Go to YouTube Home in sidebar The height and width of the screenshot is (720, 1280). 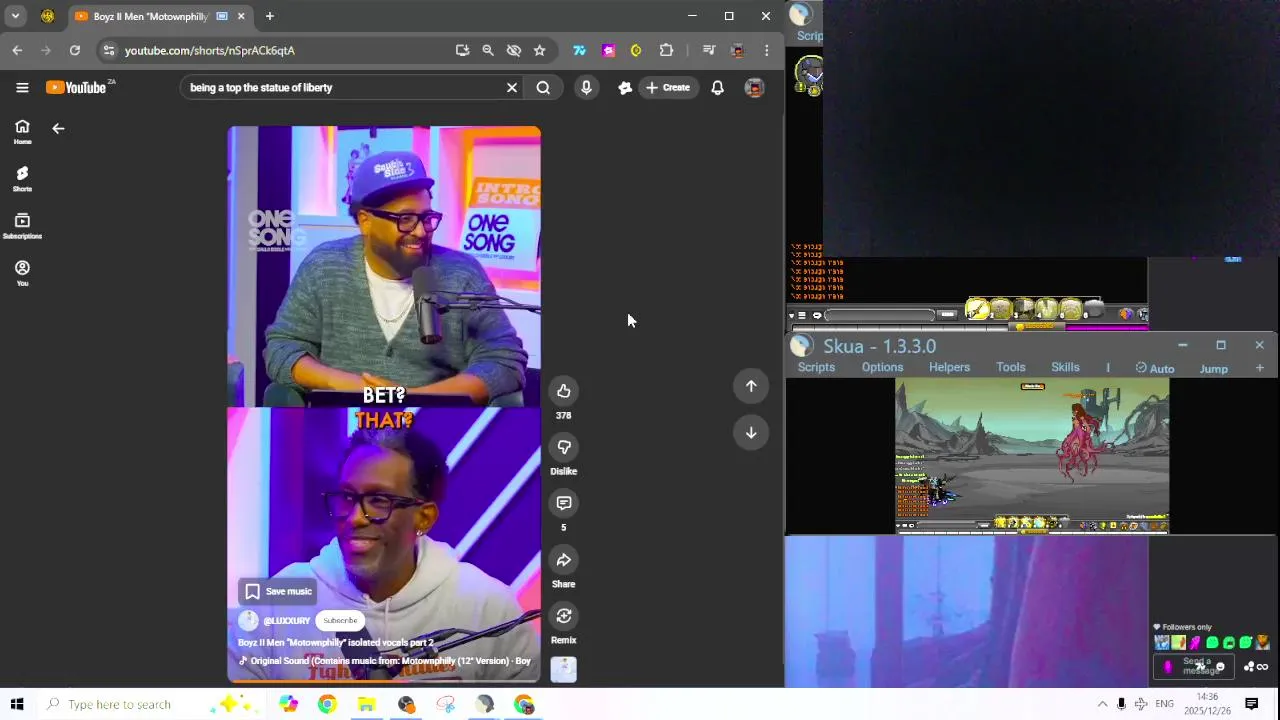pos(22,131)
